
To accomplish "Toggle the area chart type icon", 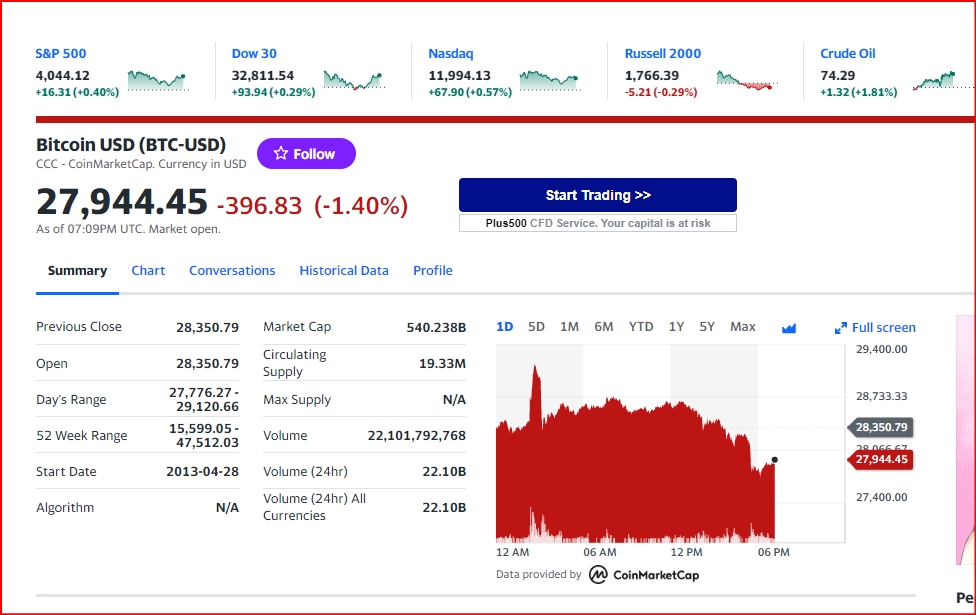I will [789, 328].
